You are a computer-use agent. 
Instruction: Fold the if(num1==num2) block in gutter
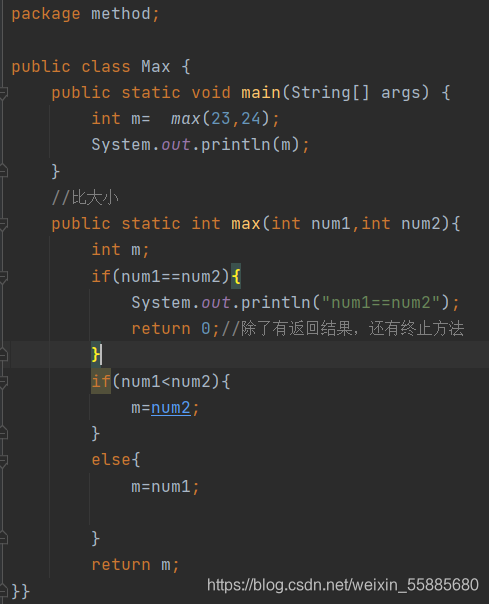pyautogui.click(x=3, y=276)
